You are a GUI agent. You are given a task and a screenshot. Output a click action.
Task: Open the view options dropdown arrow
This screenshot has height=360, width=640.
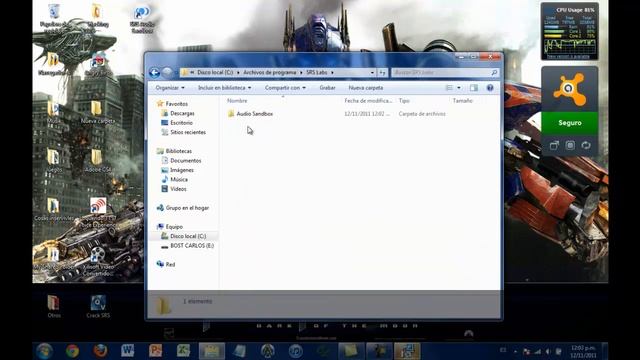[x=459, y=88]
